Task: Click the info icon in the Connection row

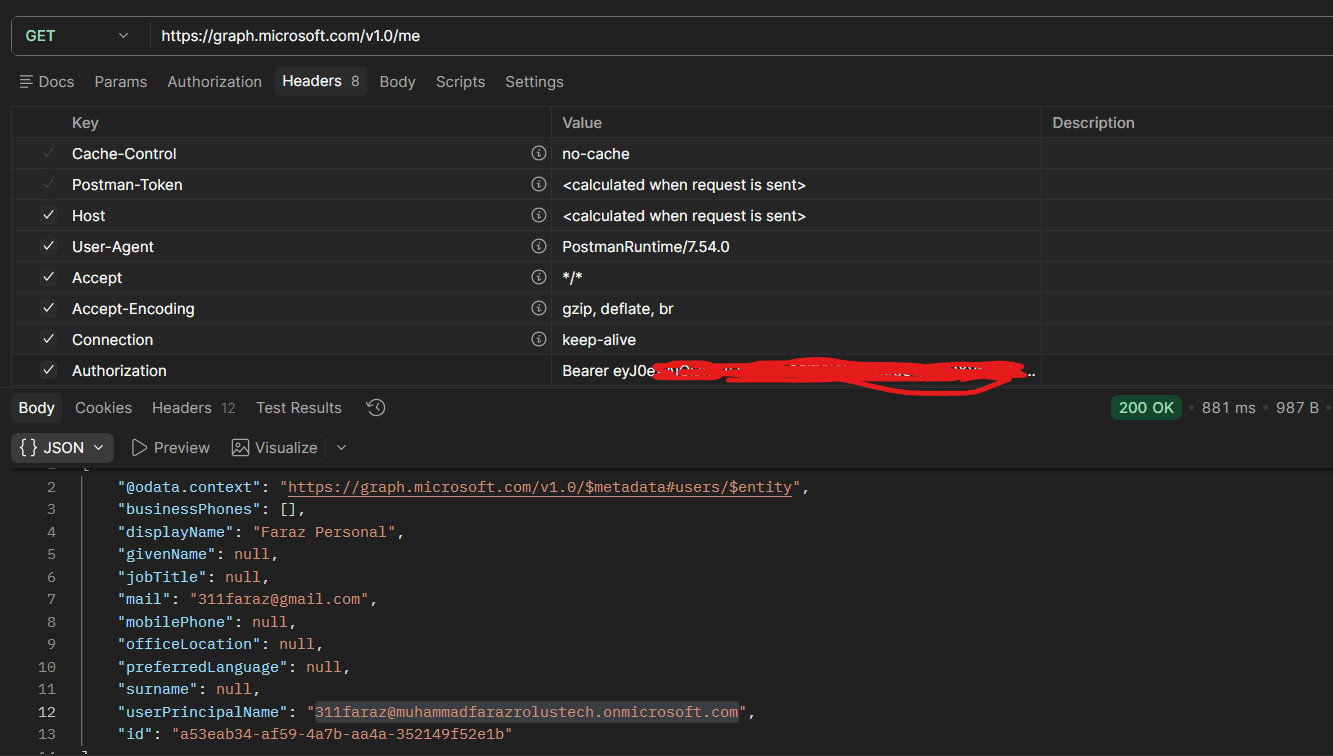Action: (x=539, y=340)
